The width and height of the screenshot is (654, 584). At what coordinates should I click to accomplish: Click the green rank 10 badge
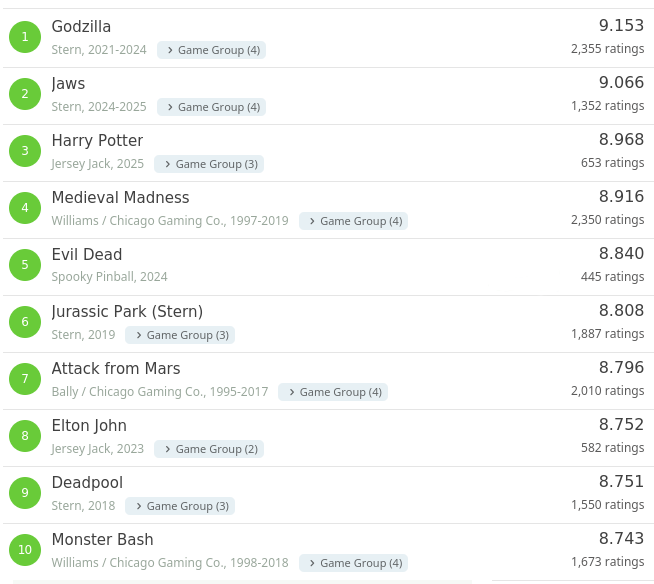tap(25, 550)
